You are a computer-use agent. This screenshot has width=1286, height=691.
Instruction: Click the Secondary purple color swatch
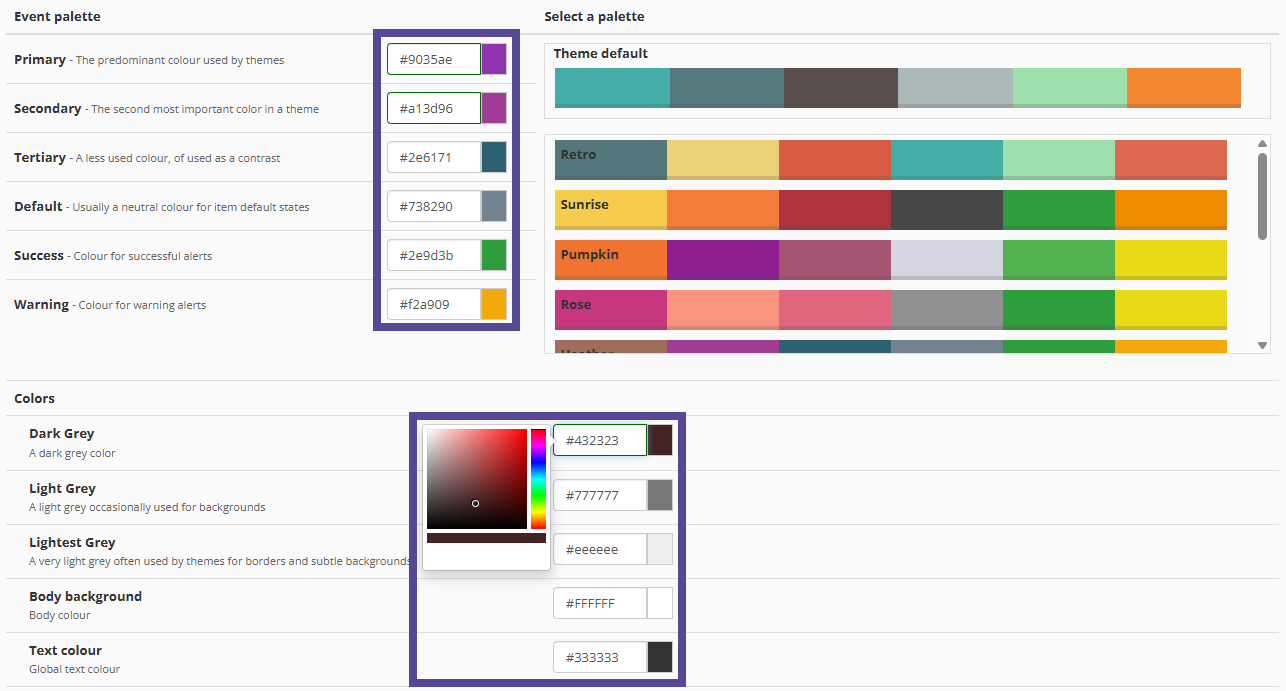click(x=495, y=107)
